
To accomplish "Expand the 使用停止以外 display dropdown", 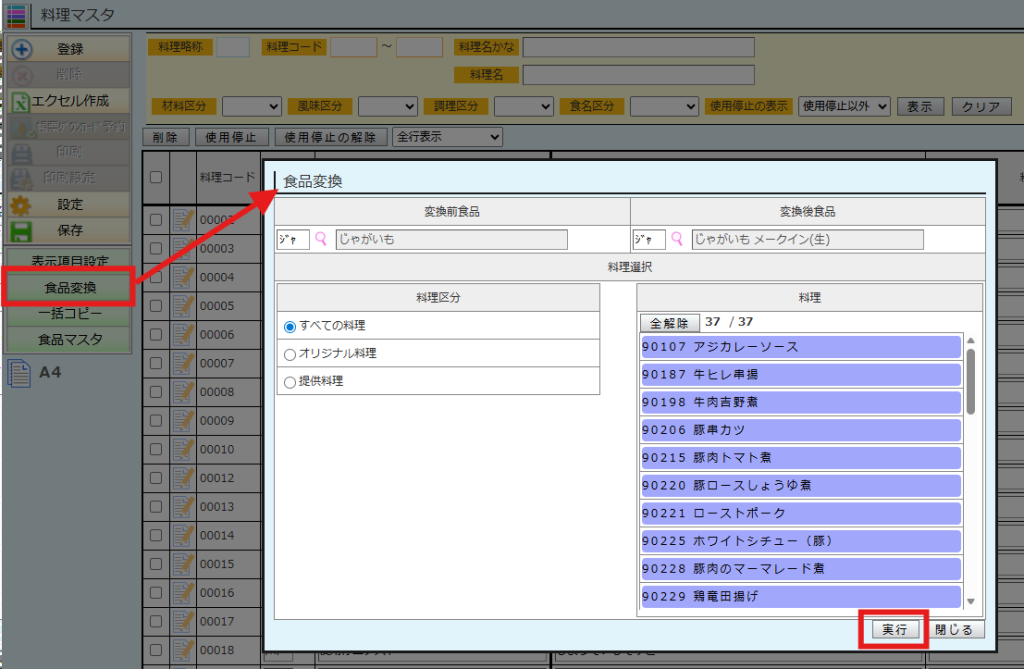I will pos(843,106).
